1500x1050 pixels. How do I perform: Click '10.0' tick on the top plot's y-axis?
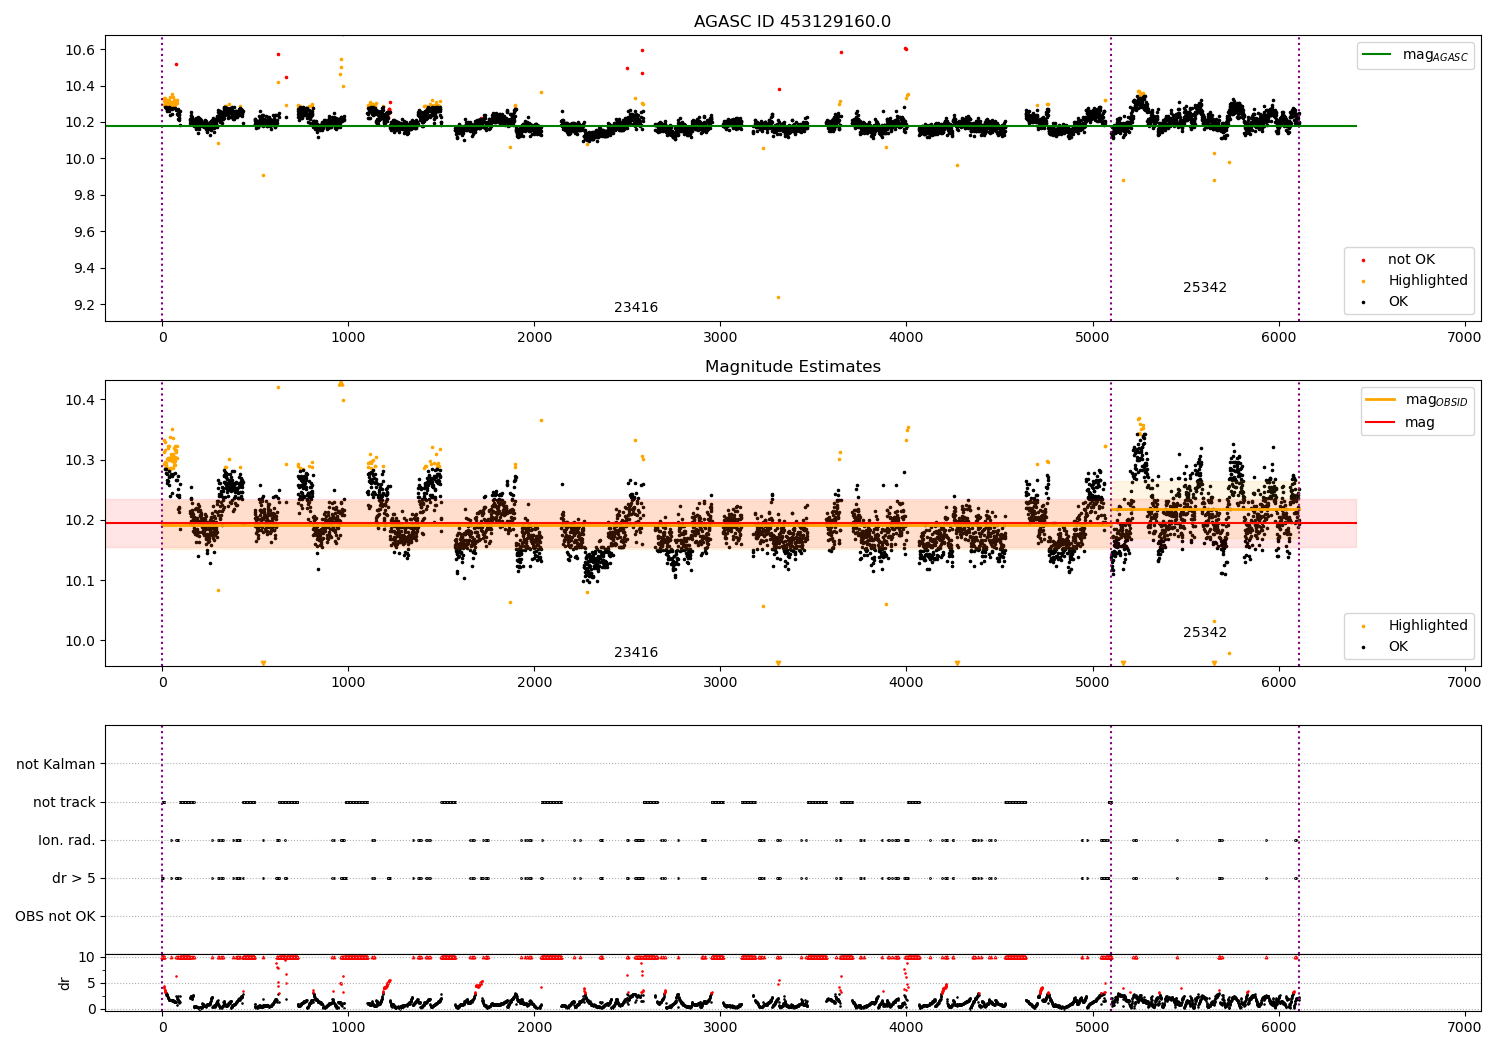click(80, 159)
